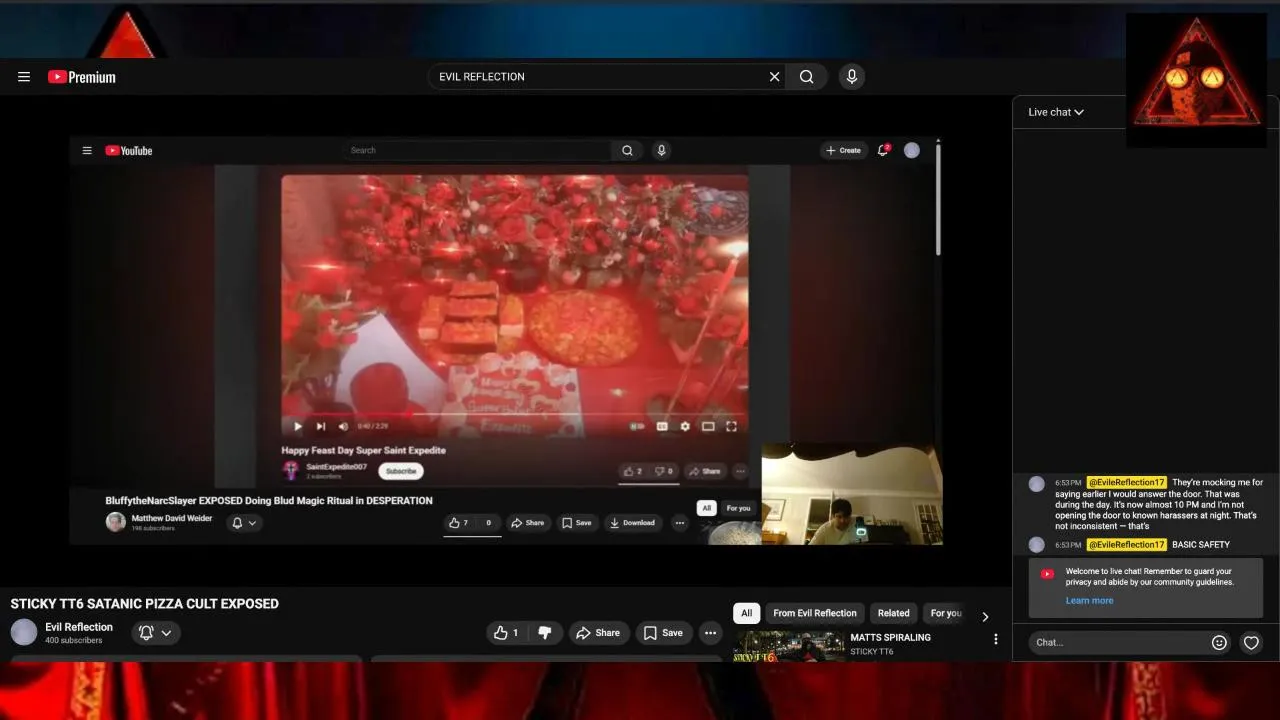Select the Related suggestions chip
Screen dimensions: 1280x720
click(894, 613)
